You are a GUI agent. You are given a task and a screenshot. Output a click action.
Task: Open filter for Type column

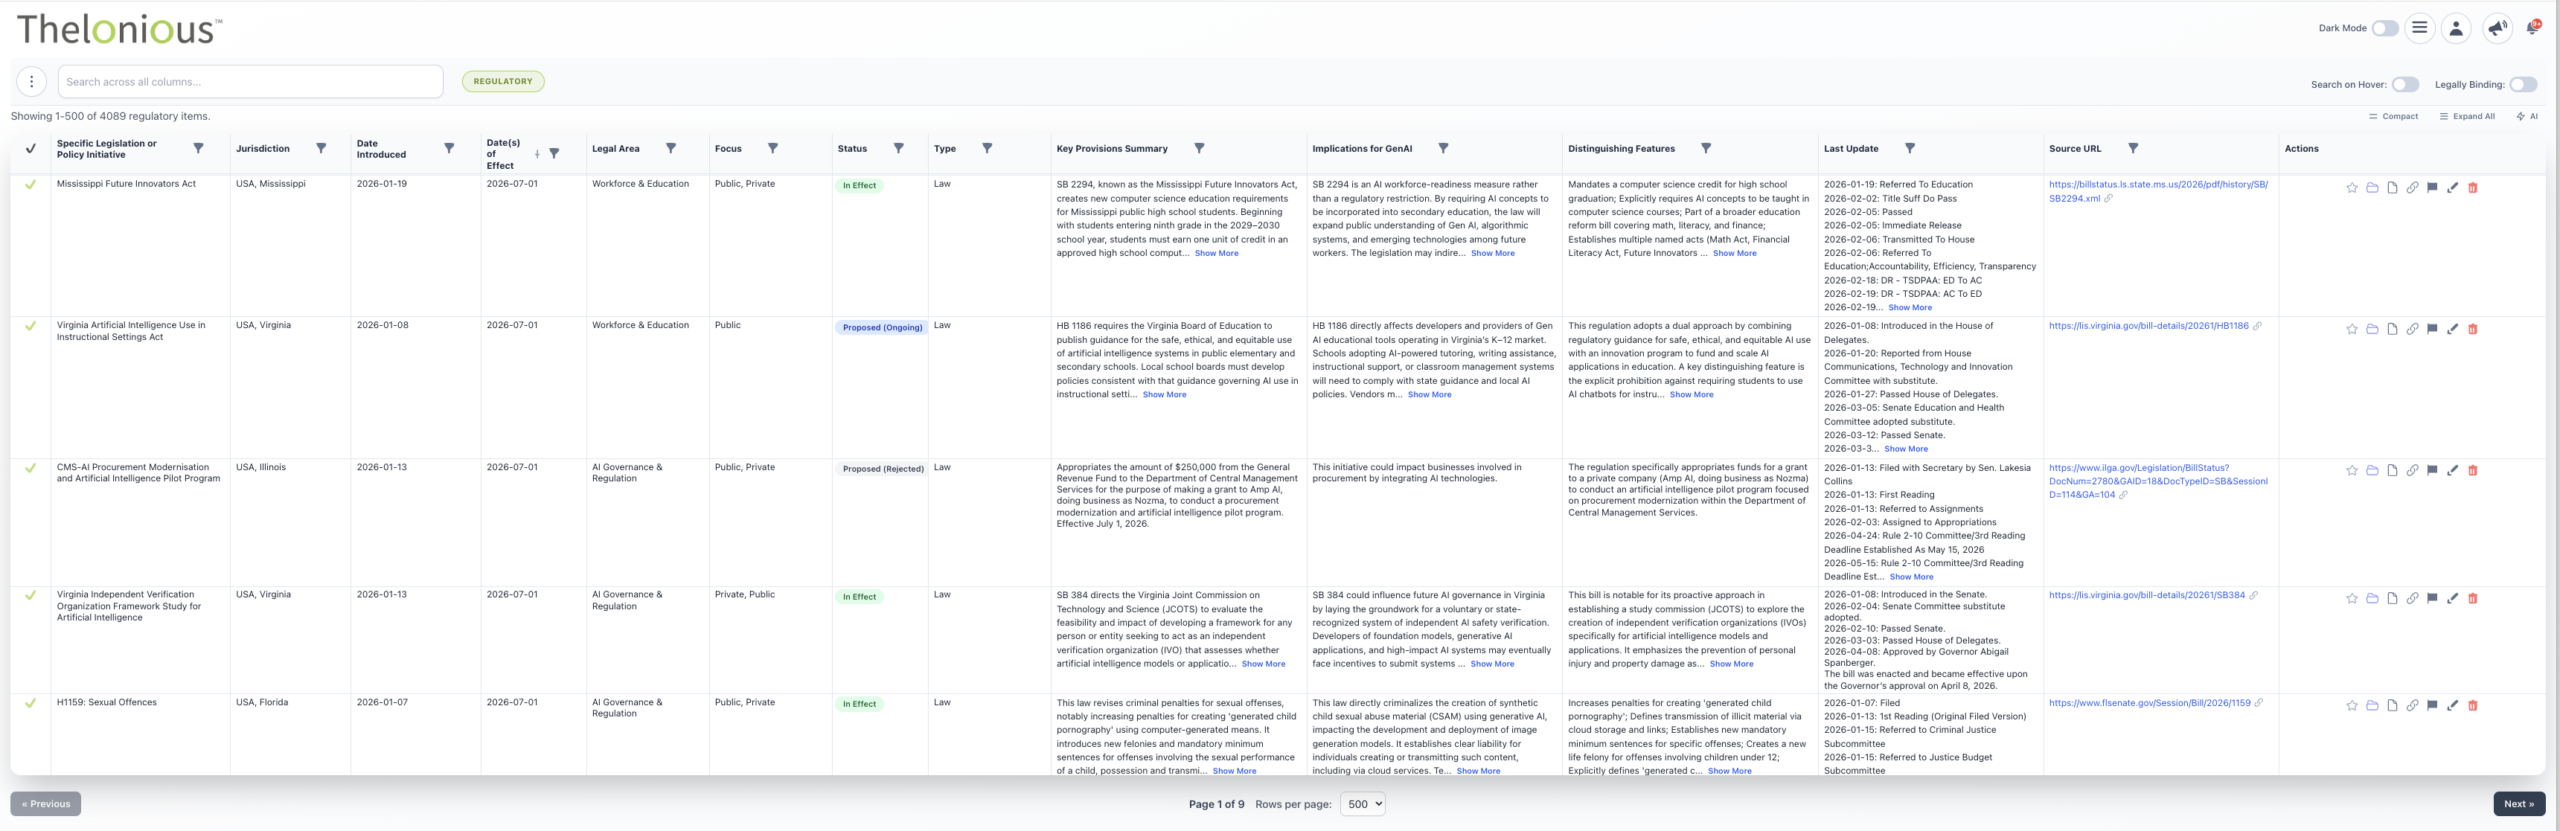pos(987,149)
